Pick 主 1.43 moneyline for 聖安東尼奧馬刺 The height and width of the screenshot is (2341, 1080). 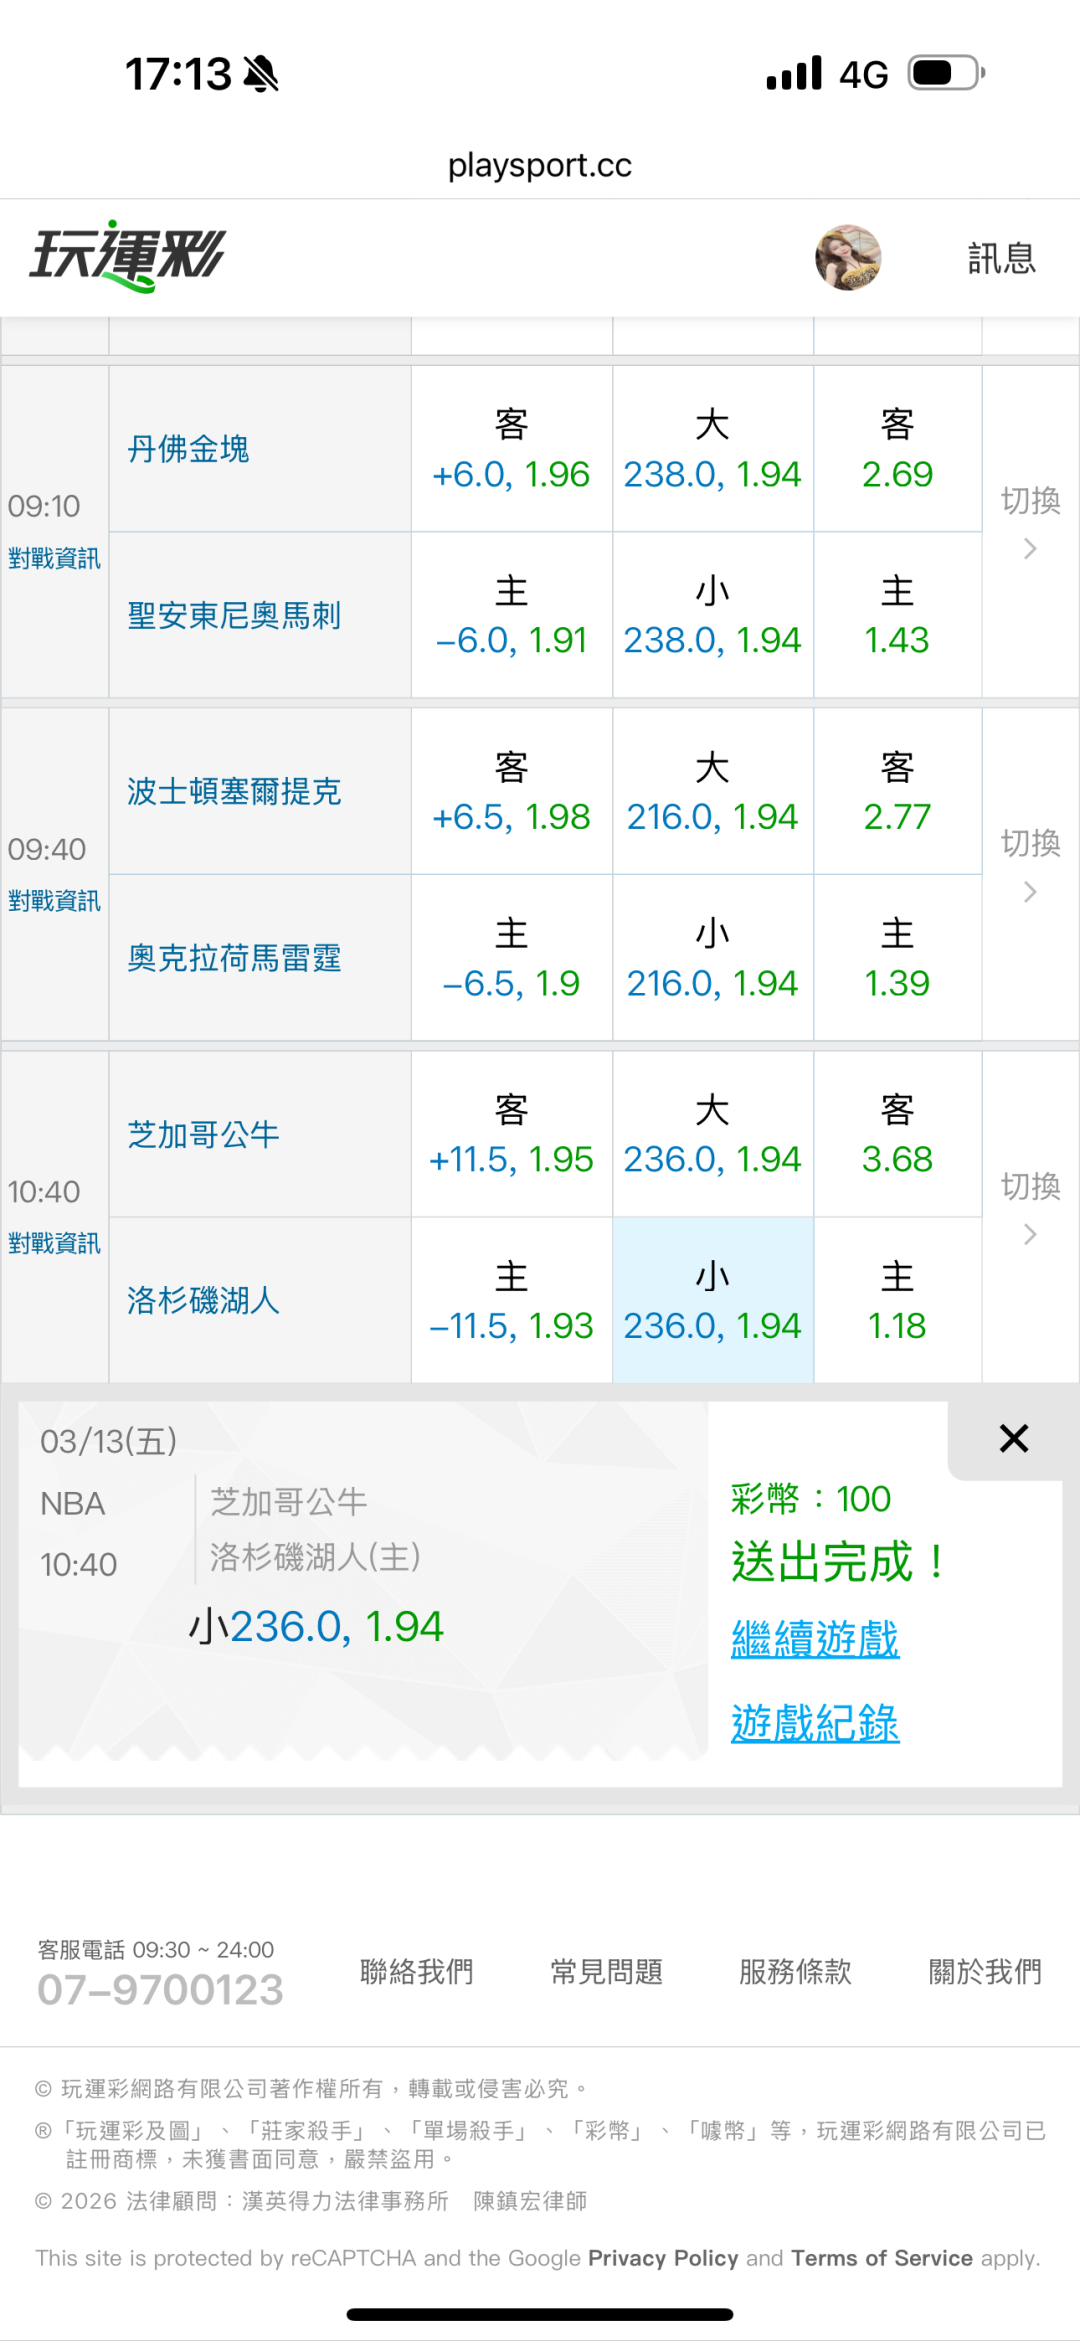tap(897, 616)
